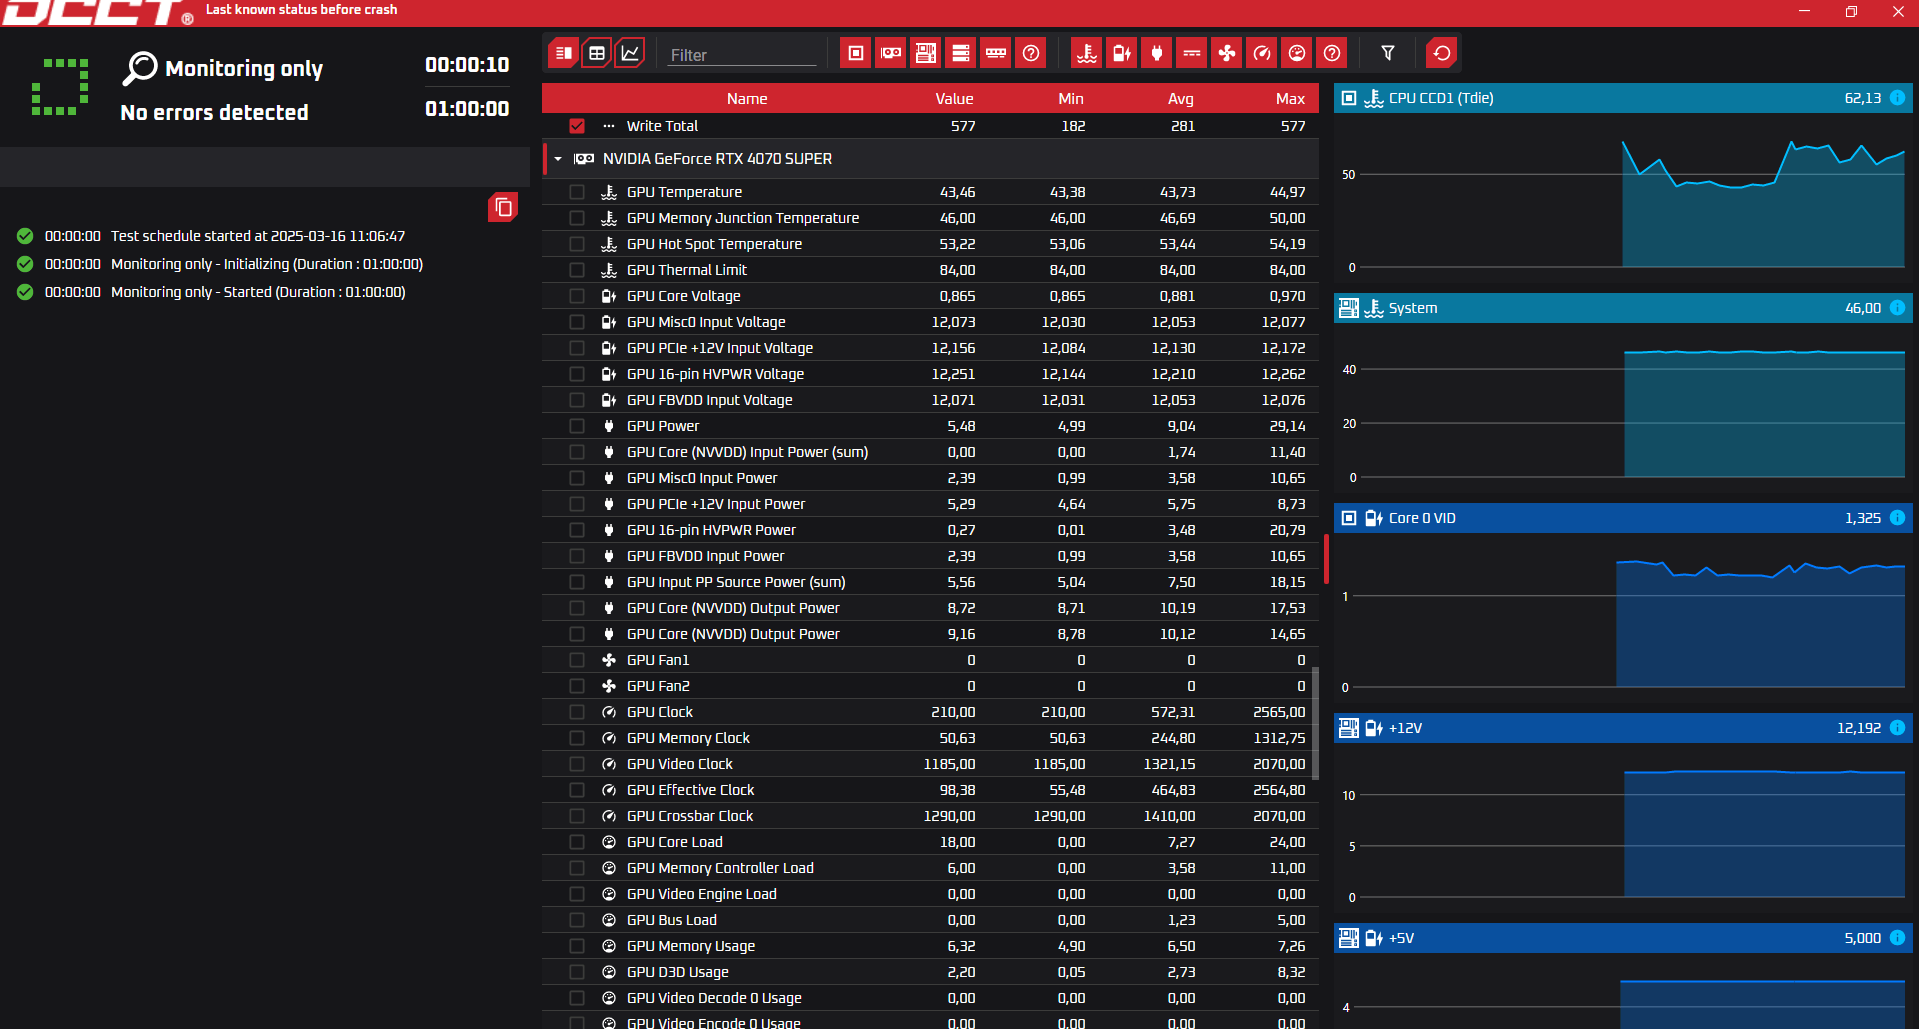Screen dimensions: 1919x1029
Task: Copy the log with the clipboard icon
Action: pos(503,207)
